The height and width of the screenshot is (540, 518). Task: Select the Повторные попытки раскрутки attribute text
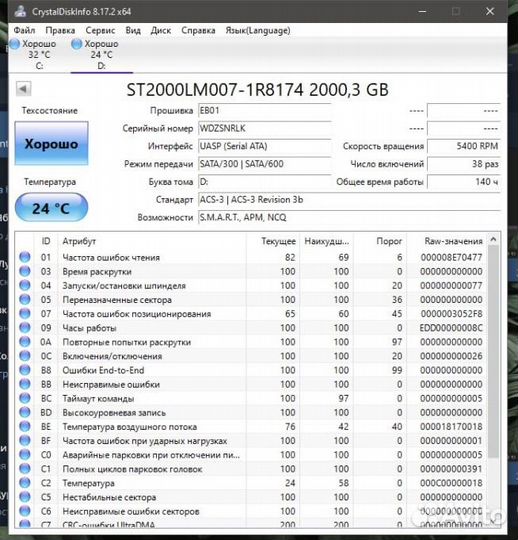coord(126,342)
